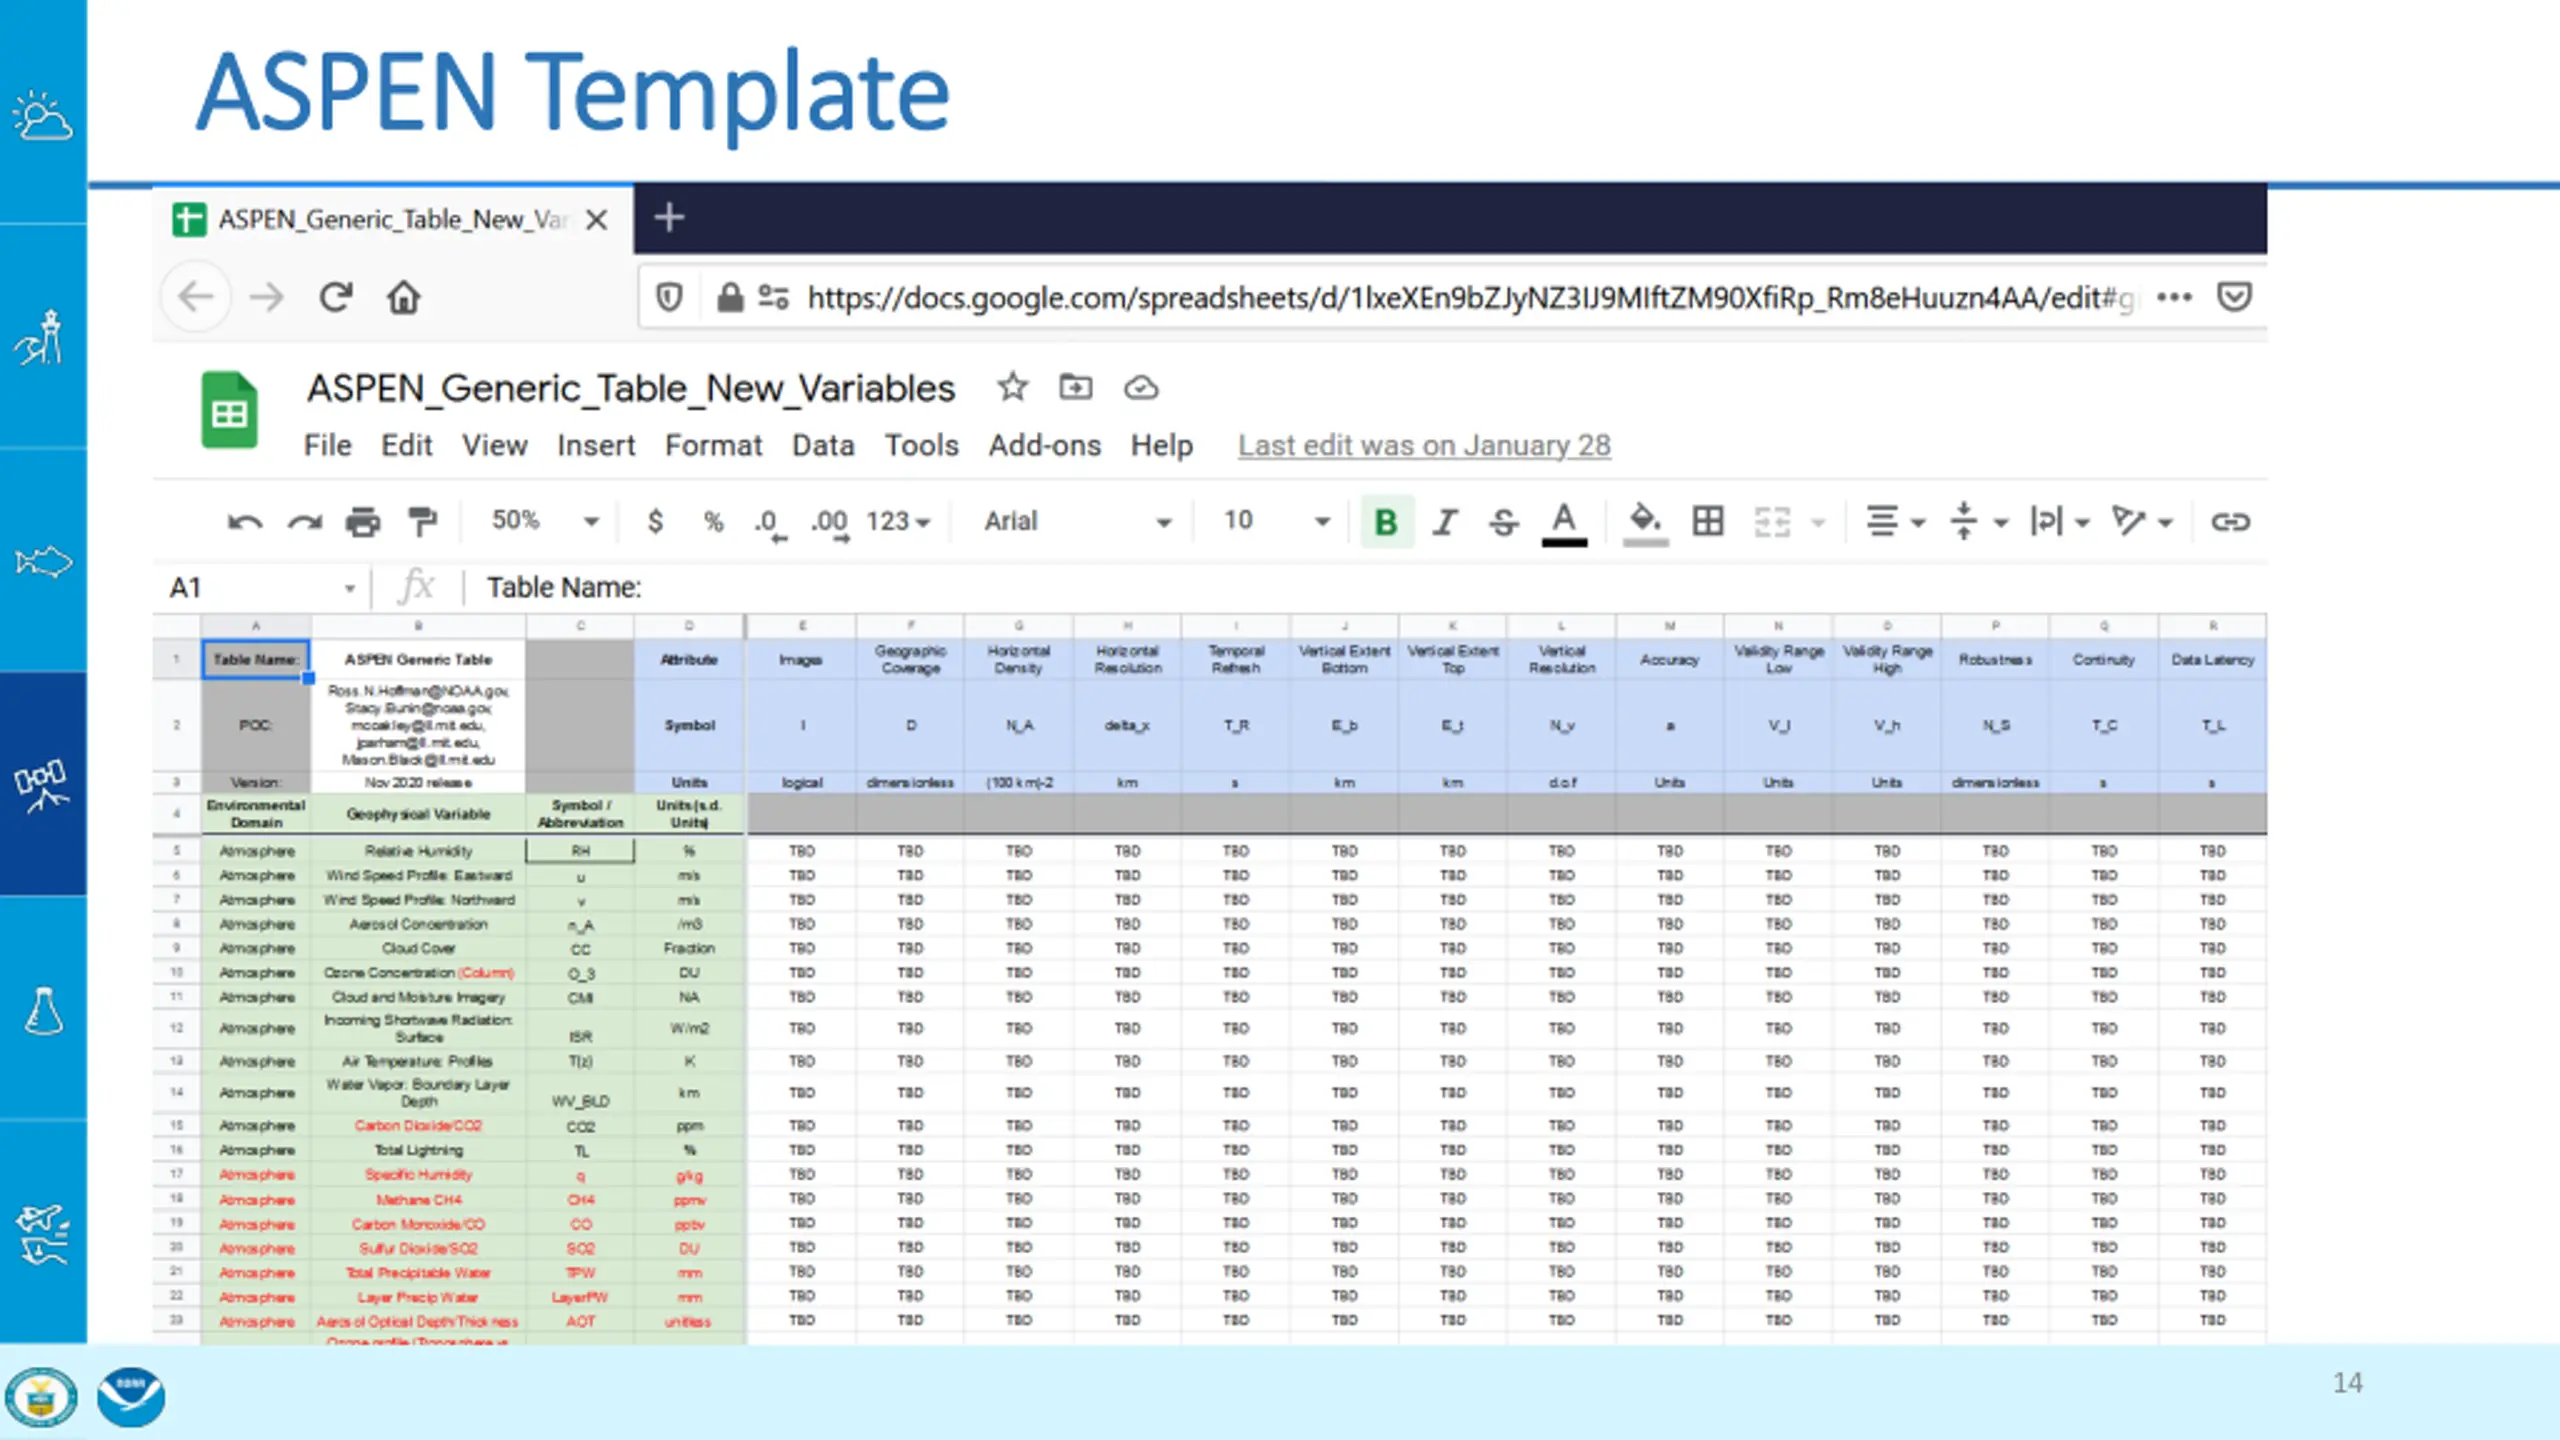2560x1440 pixels.
Task: Click the Print icon
Action: tap(363, 522)
